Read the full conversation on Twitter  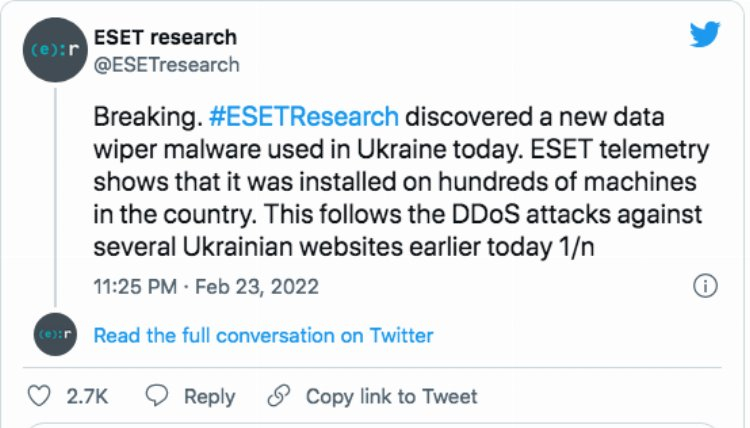(x=263, y=336)
